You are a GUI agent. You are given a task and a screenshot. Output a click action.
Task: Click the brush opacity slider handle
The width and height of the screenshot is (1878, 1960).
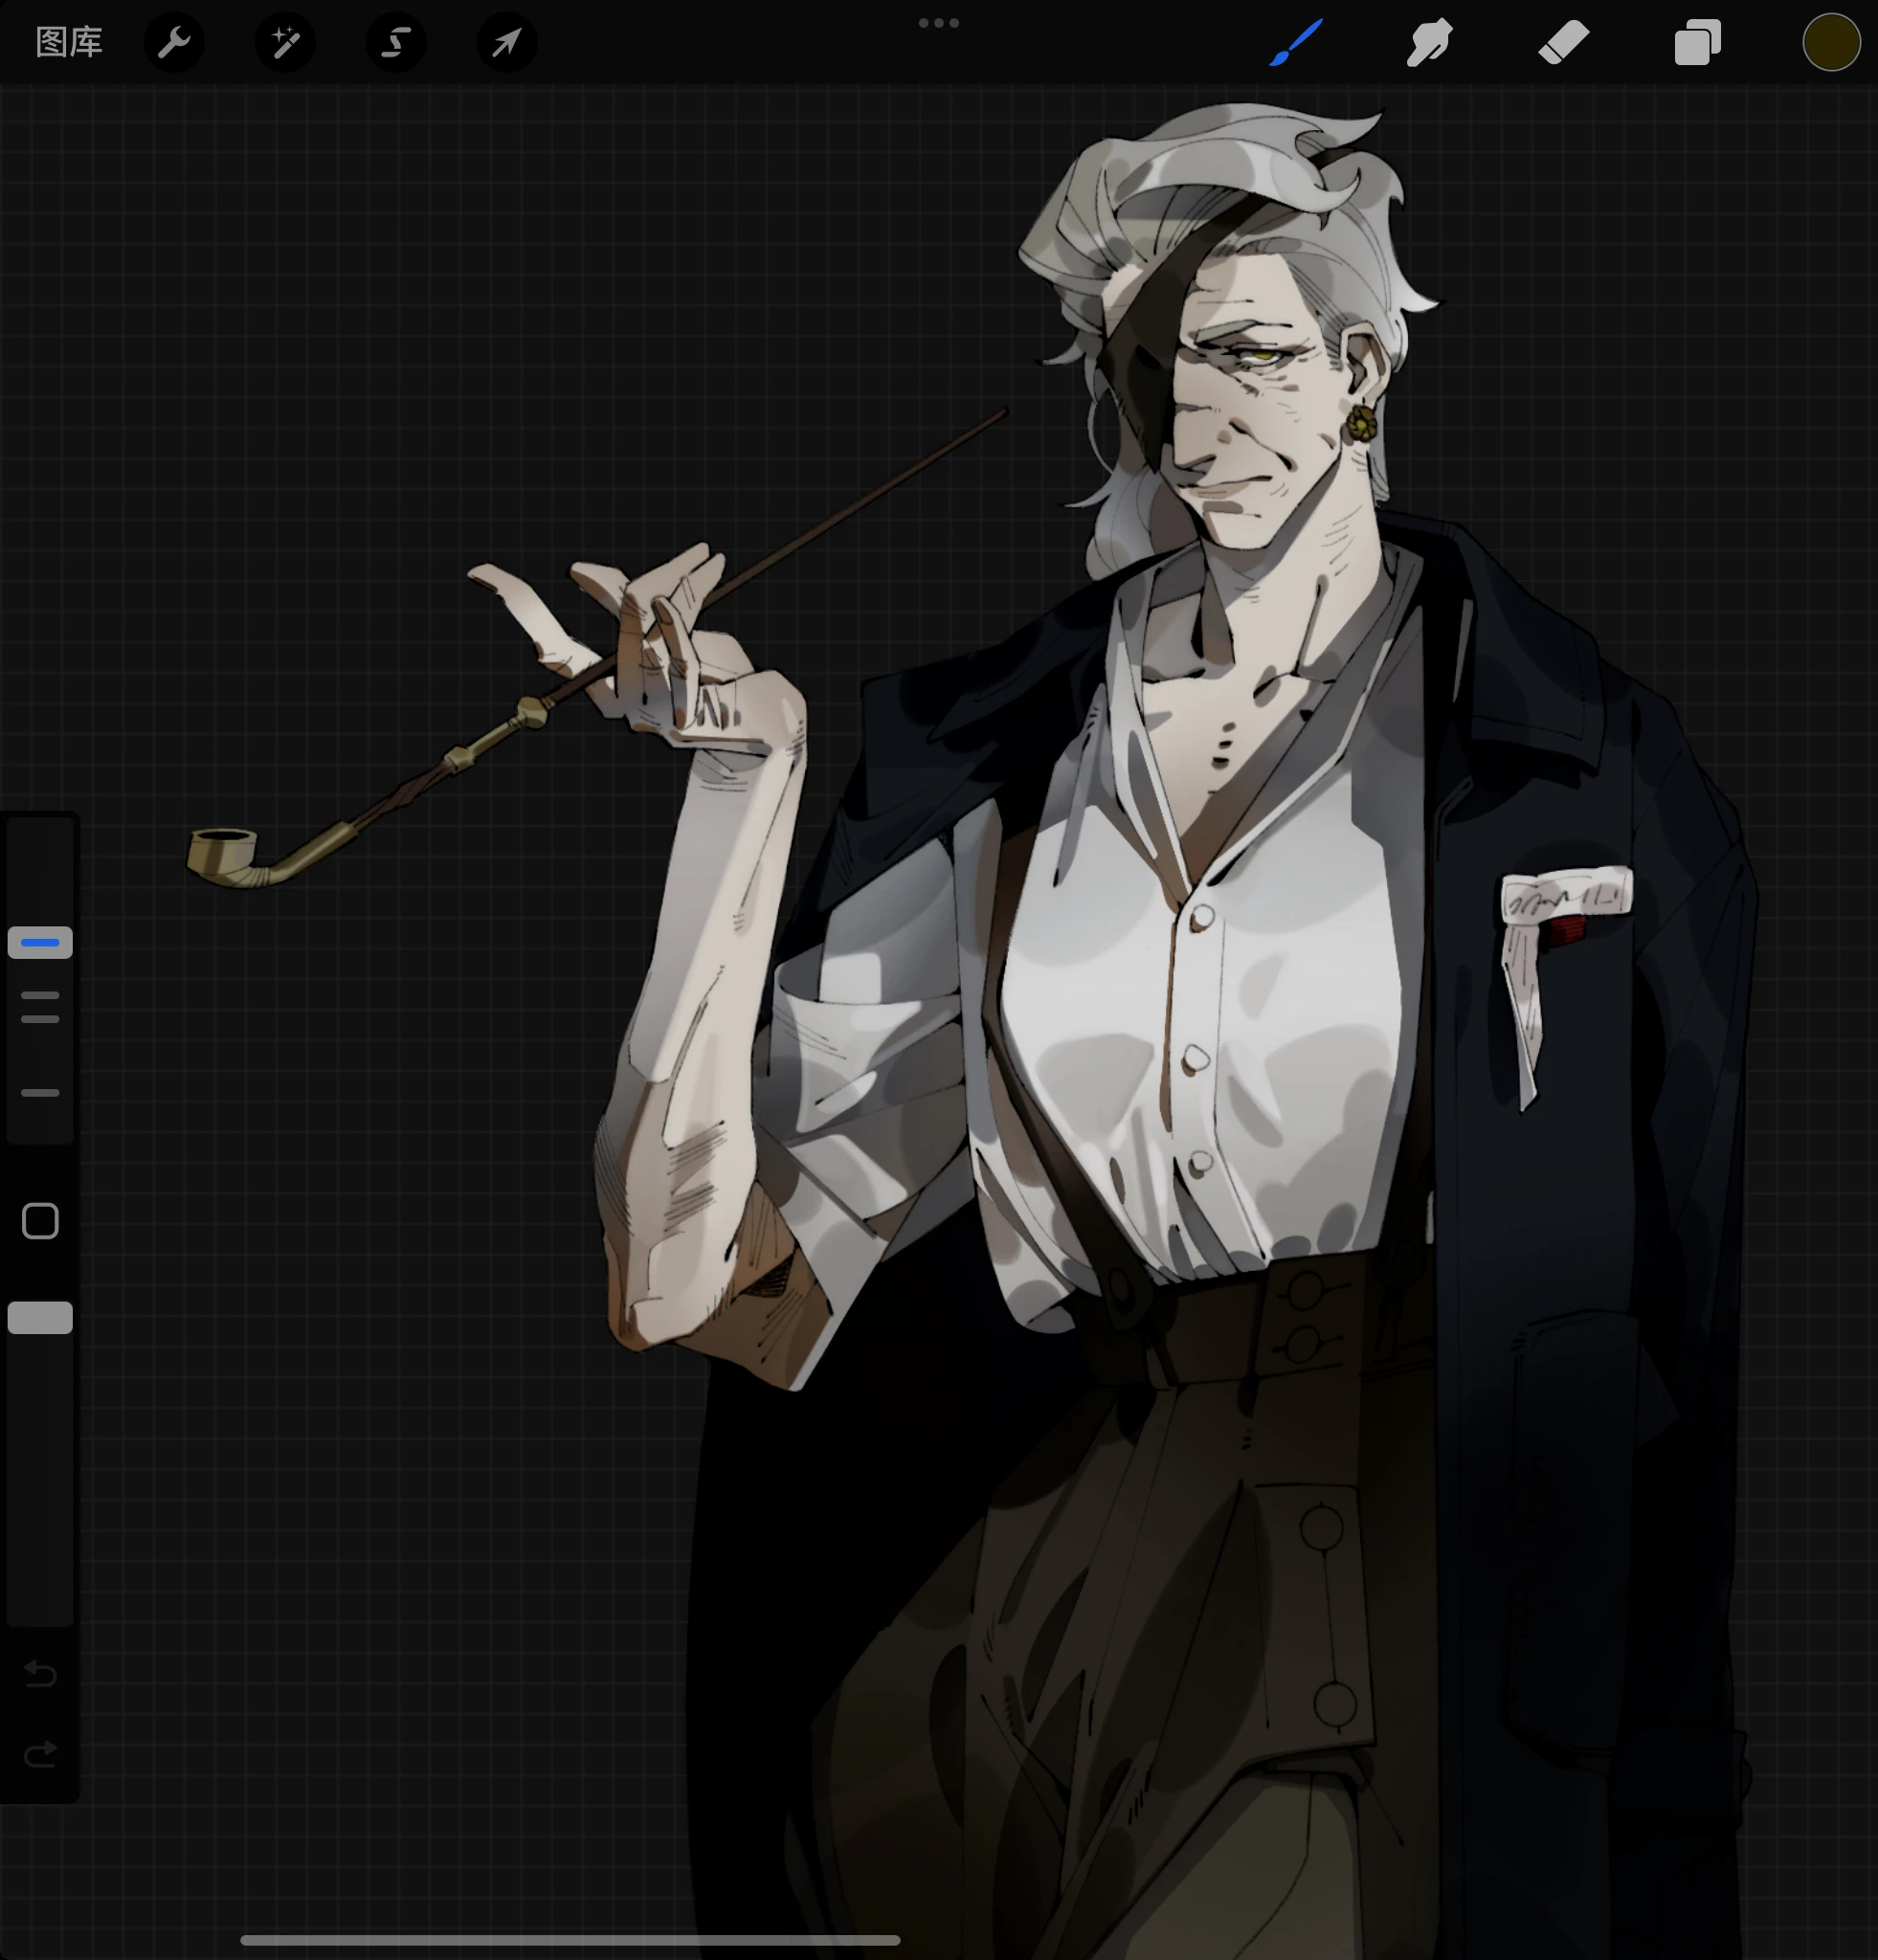(x=40, y=1318)
